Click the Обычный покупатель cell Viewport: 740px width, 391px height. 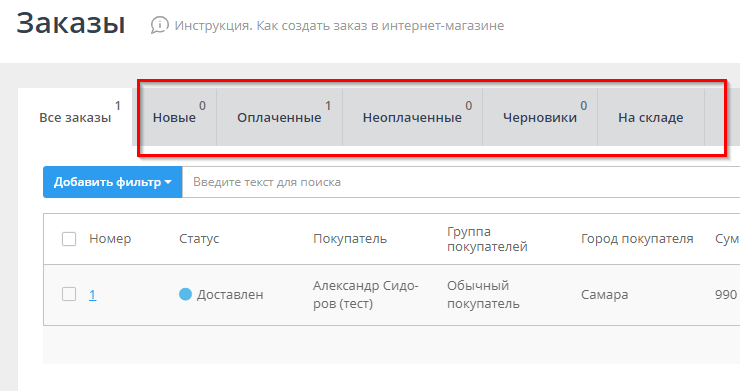click(x=483, y=295)
